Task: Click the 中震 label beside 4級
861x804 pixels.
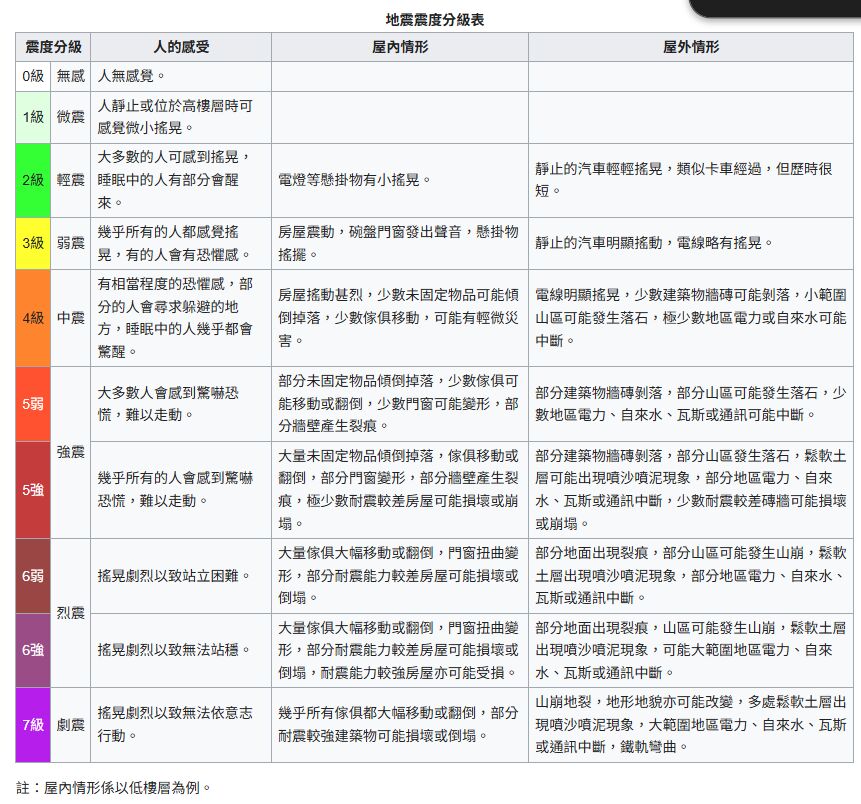Action: (x=70, y=320)
